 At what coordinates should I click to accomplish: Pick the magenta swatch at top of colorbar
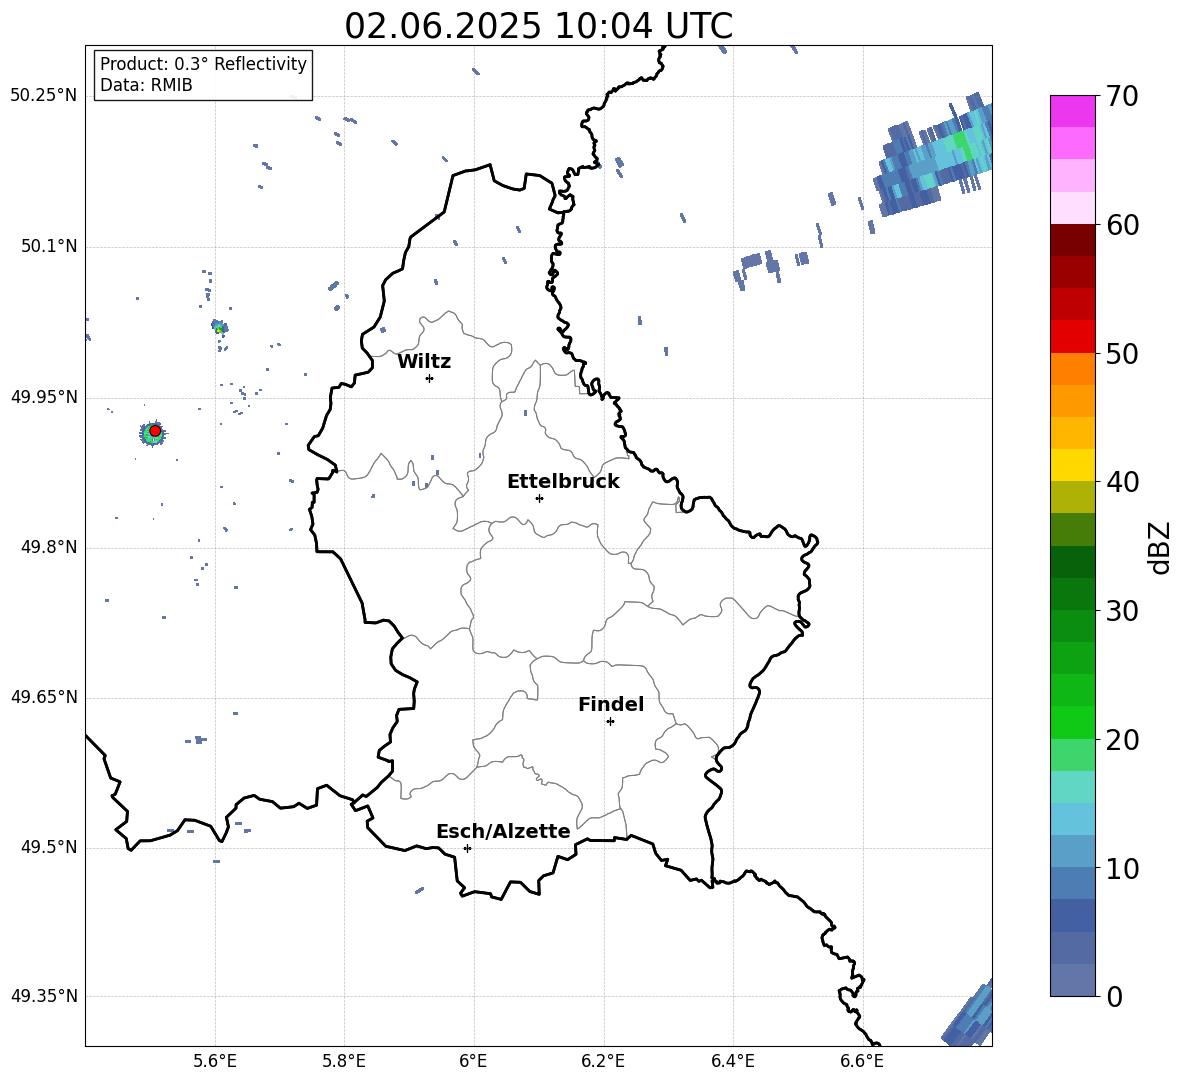pyautogui.click(x=1072, y=112)
